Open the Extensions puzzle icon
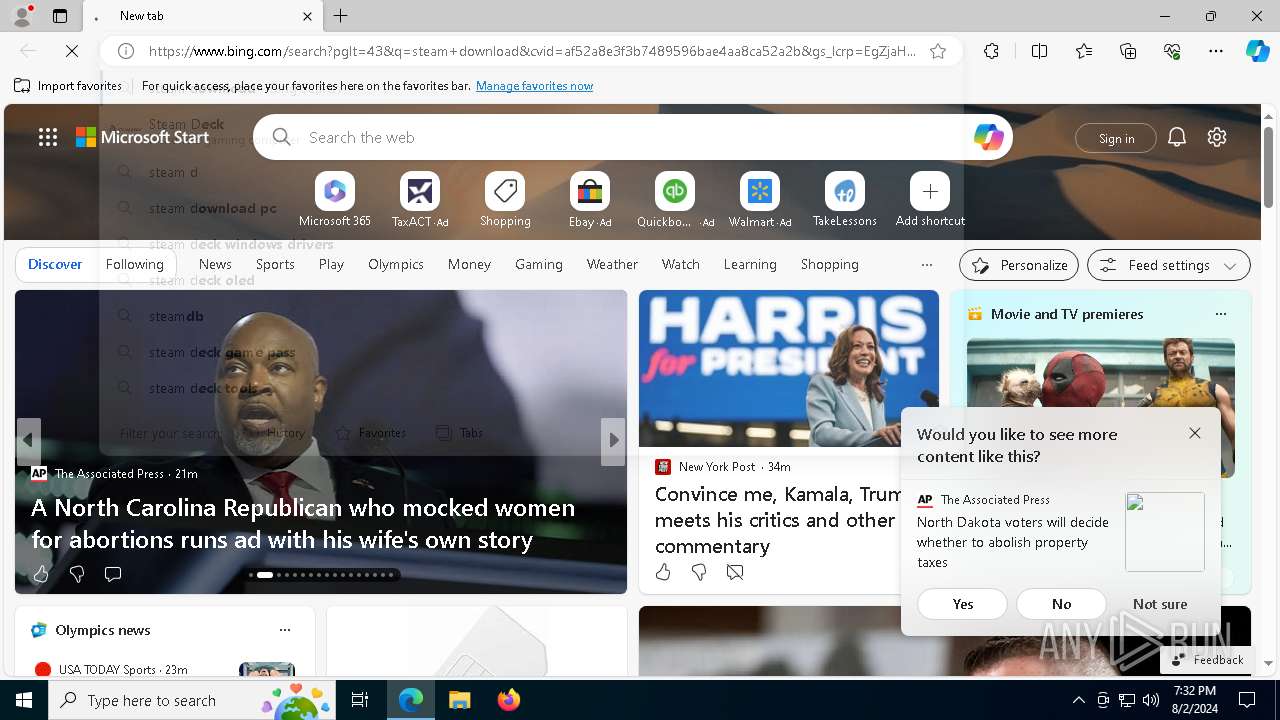The image size is (1280, 720). (991, 51)
